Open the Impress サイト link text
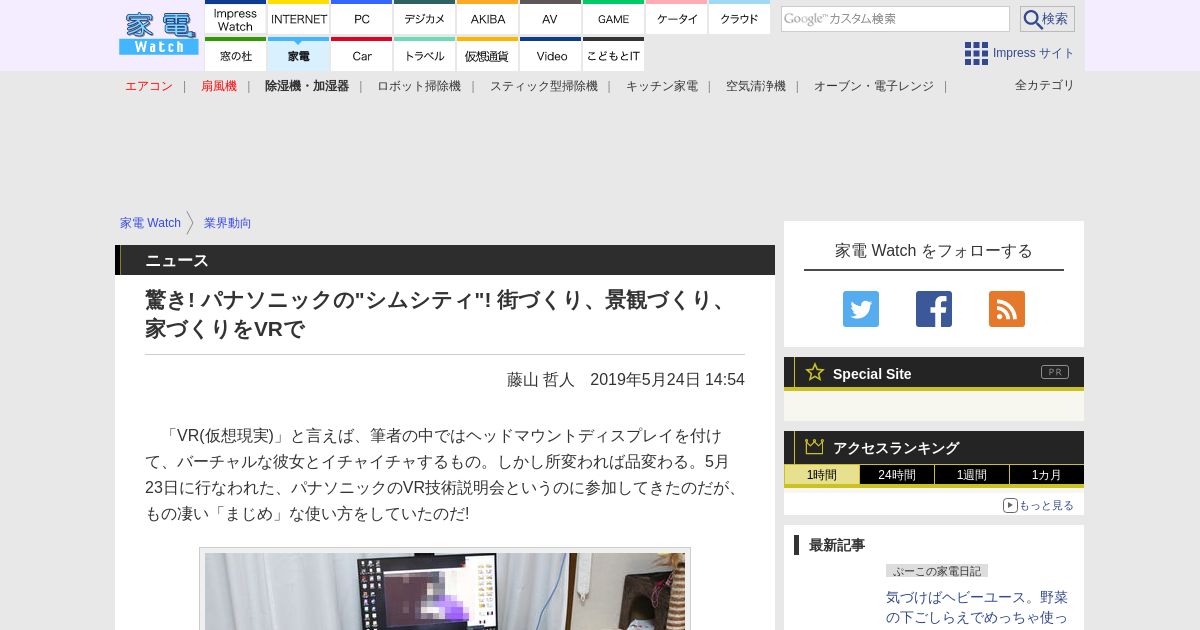1200x630 pixels. [1034, 53]
